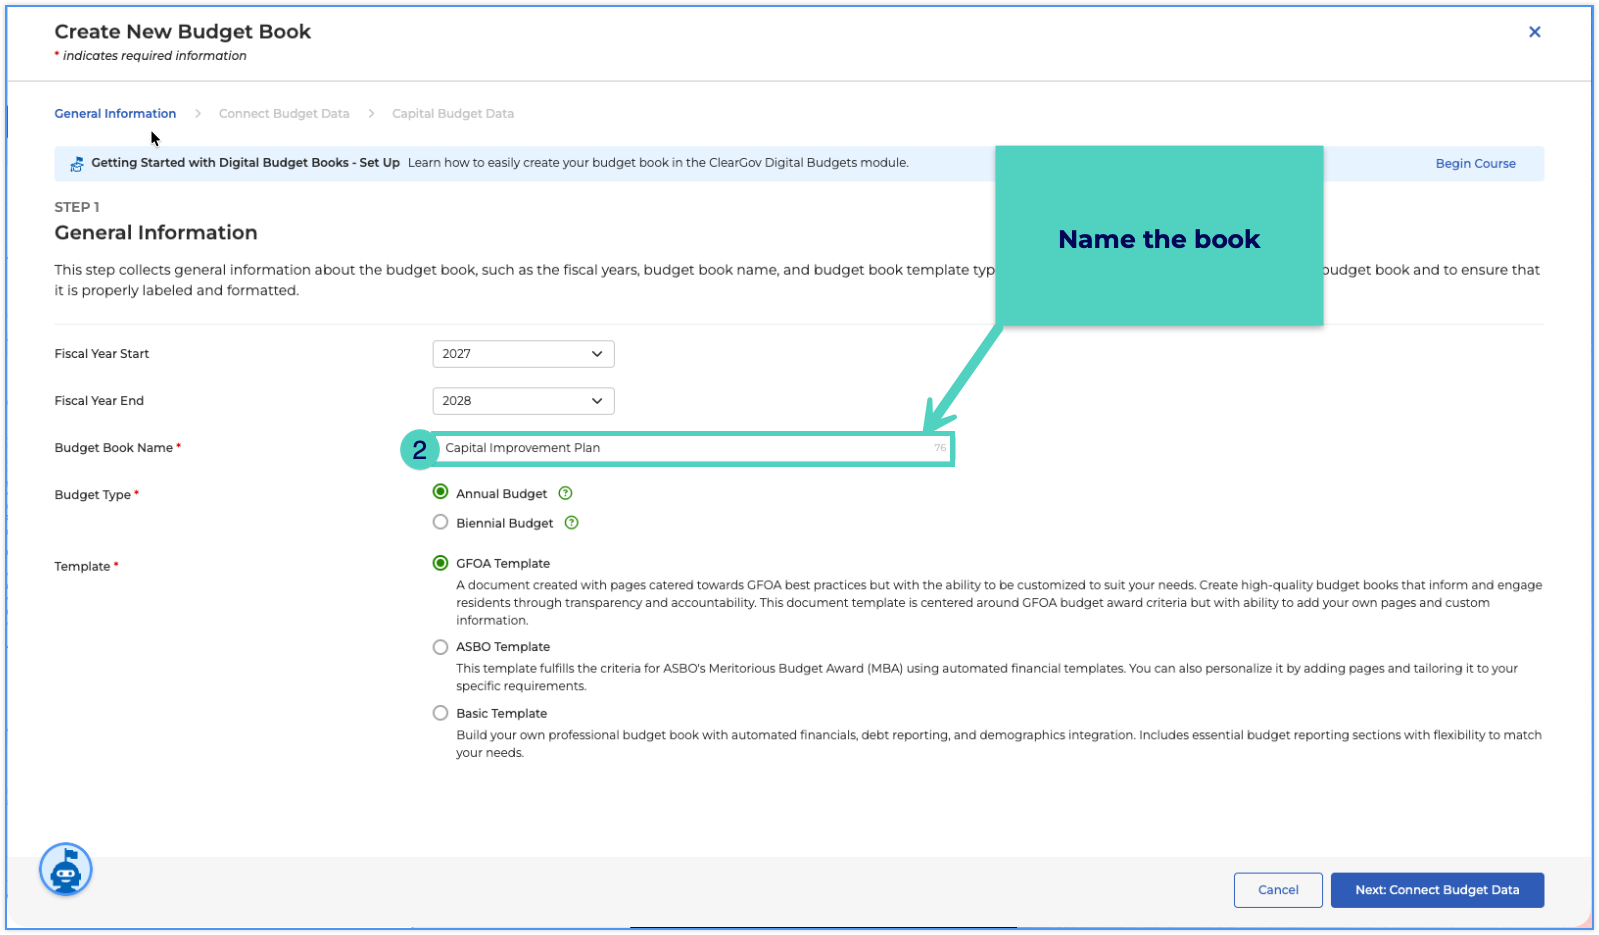This screenshot has width=1599, height=935.
Task: Open the robot assistant chat icon
Action: click(x=66, y=870)
